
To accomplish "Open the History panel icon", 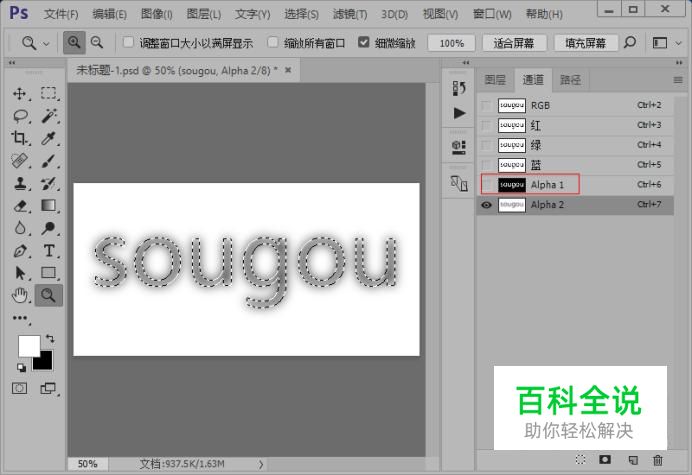I will point(459,88).
